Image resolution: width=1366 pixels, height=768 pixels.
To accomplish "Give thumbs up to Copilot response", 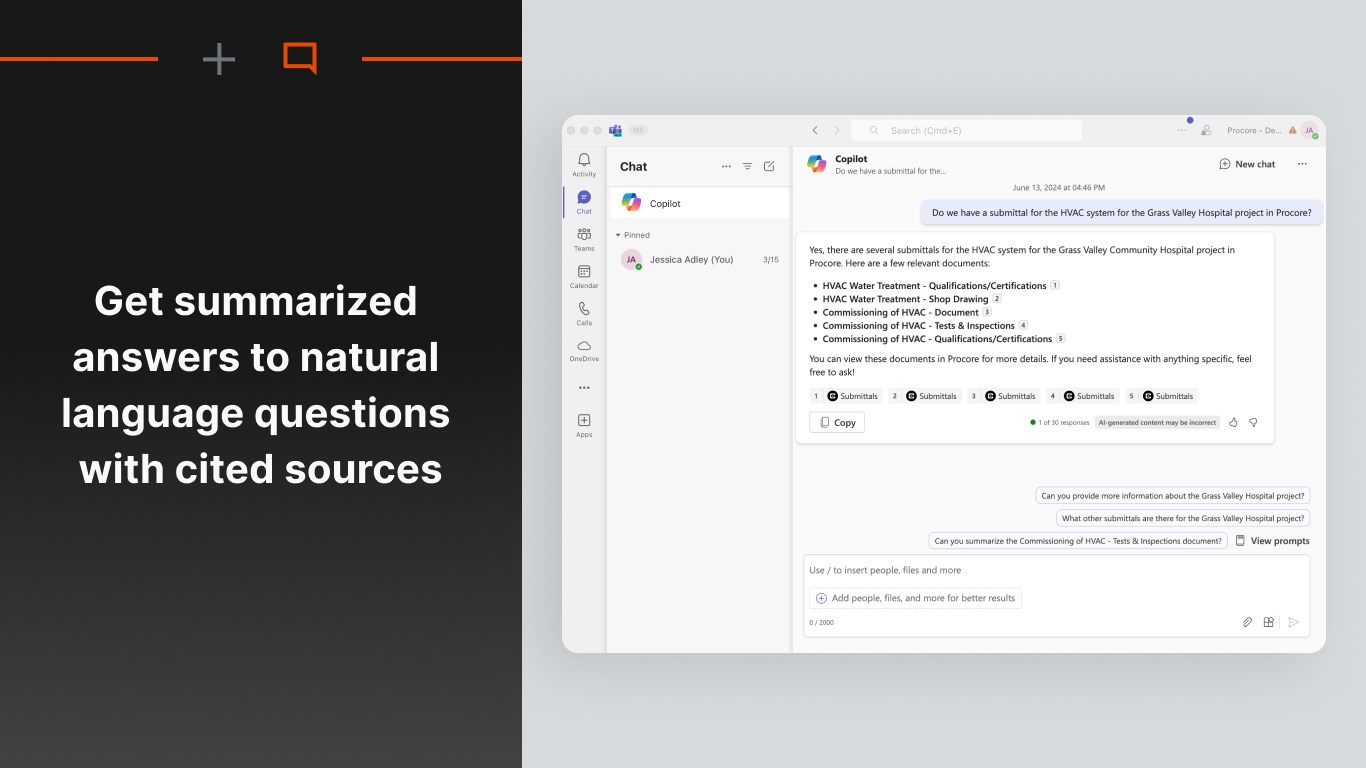I will coord(1233,423).
